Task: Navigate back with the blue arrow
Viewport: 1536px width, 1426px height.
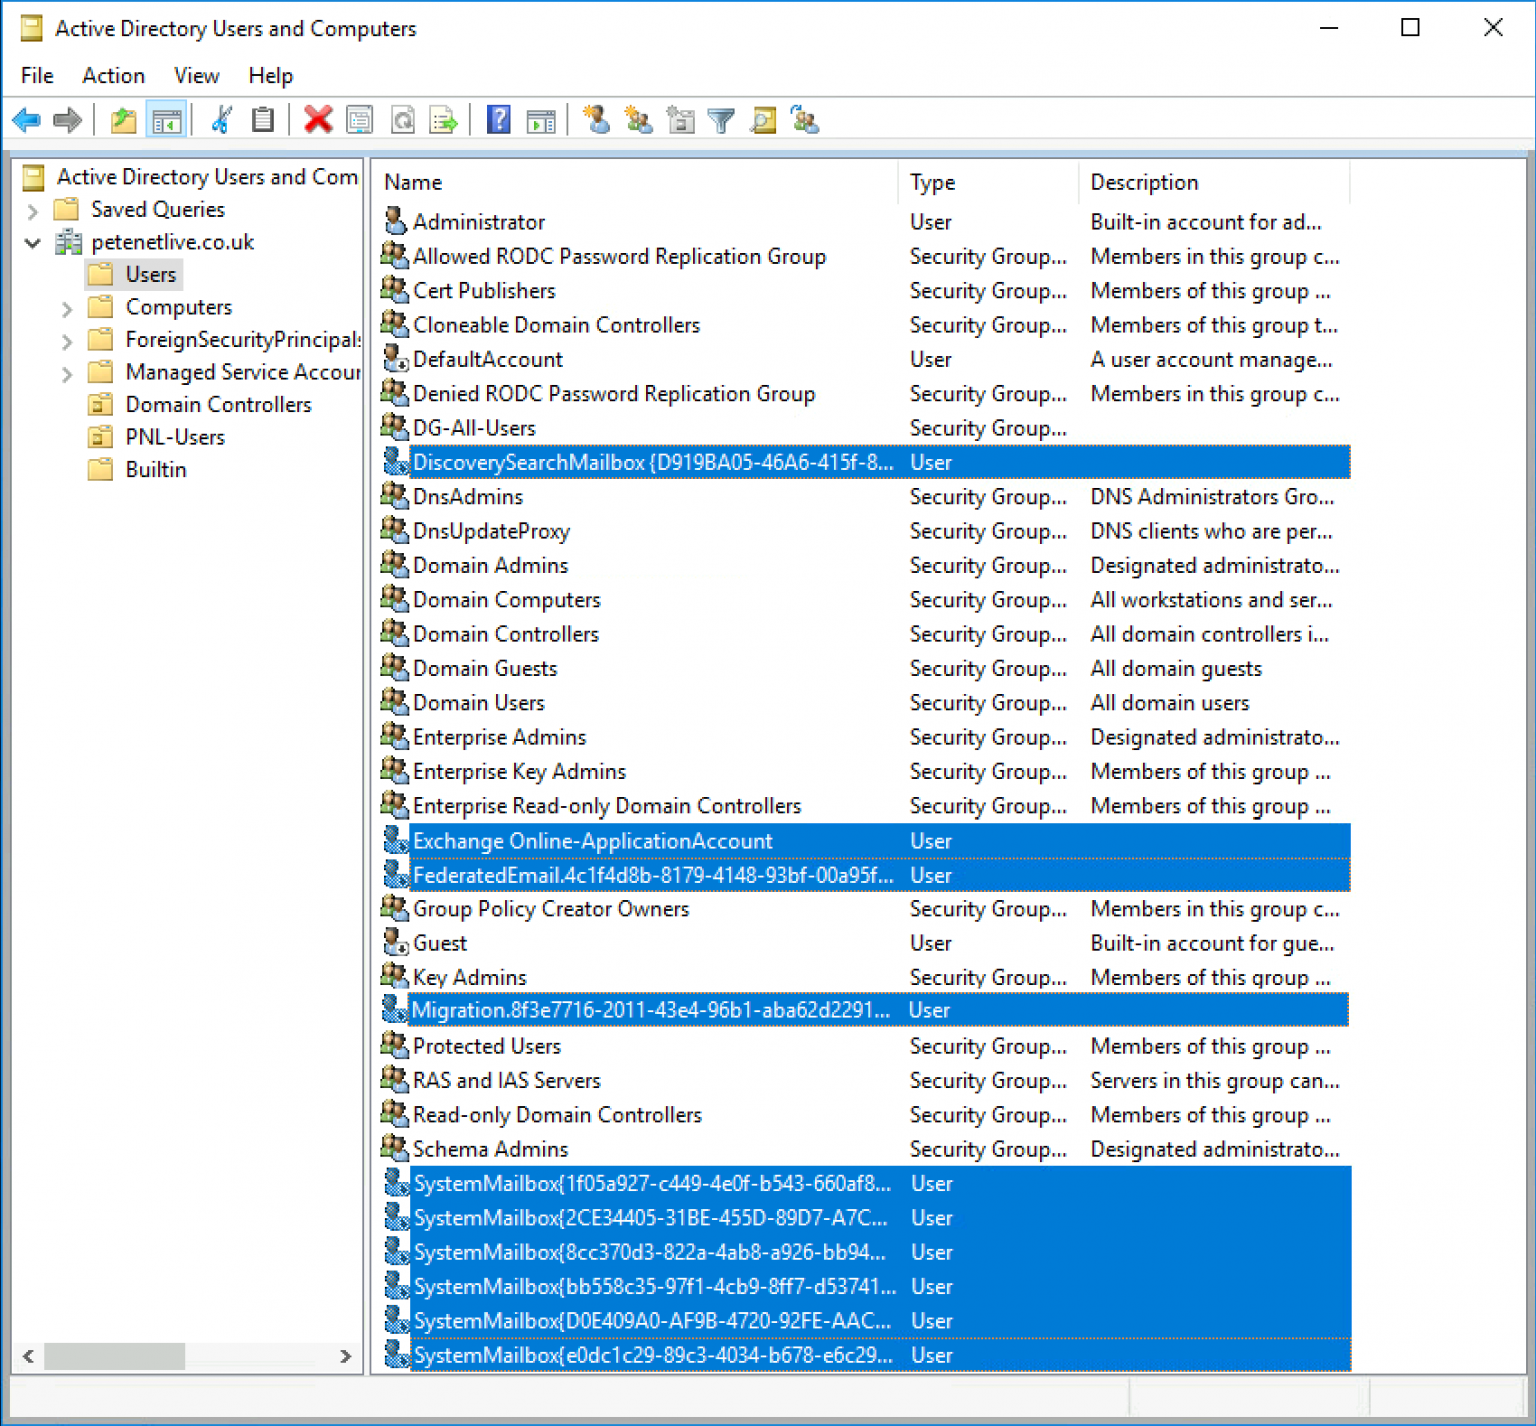Action: [26, 120]
